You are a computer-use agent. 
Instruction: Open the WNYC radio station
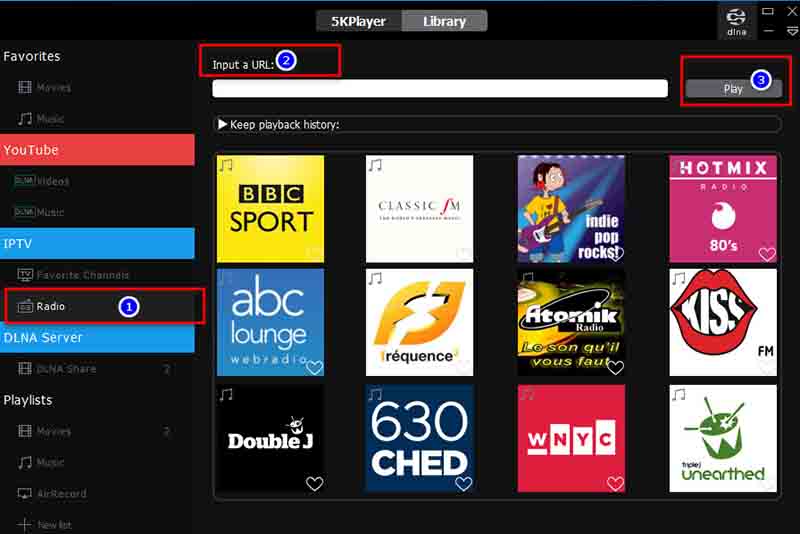571,438
